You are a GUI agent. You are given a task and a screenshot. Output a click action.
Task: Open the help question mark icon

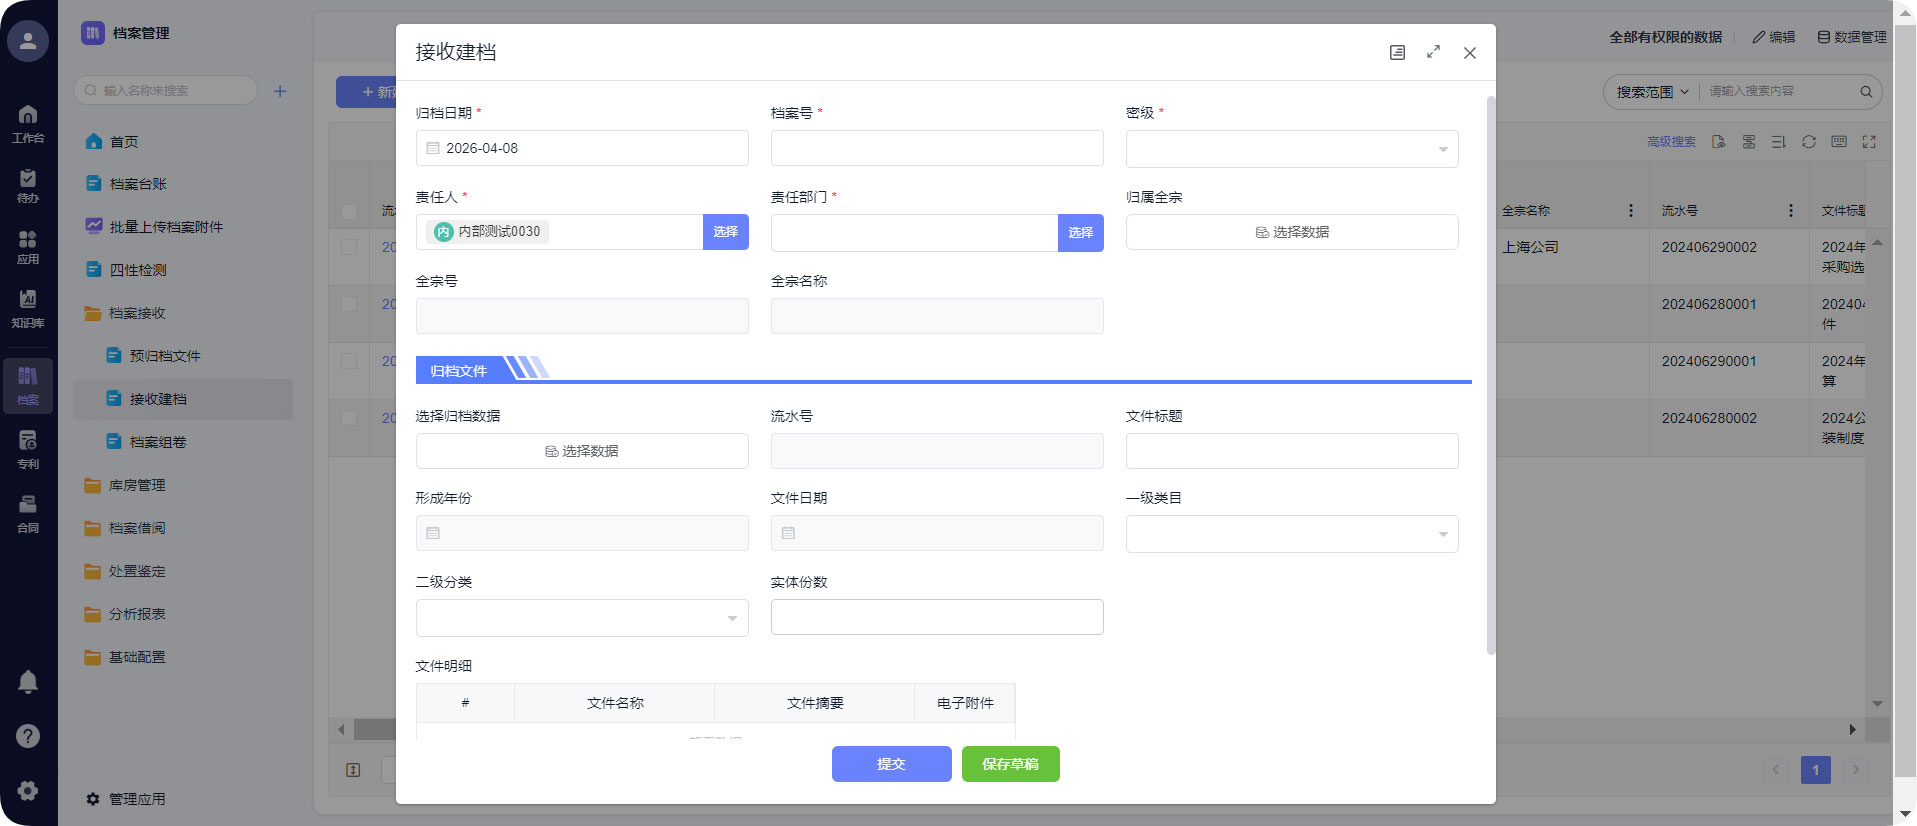(28, 736)
